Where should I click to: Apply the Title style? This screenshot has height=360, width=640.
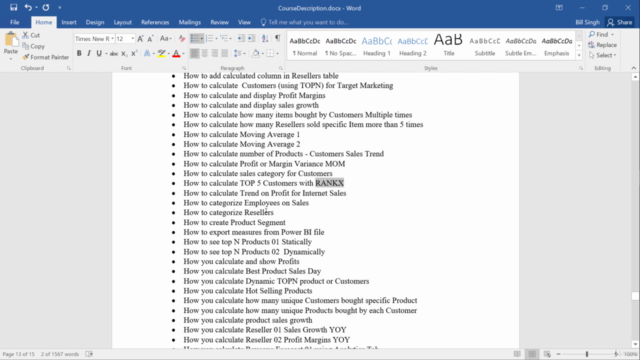click(x=449, y=46)
